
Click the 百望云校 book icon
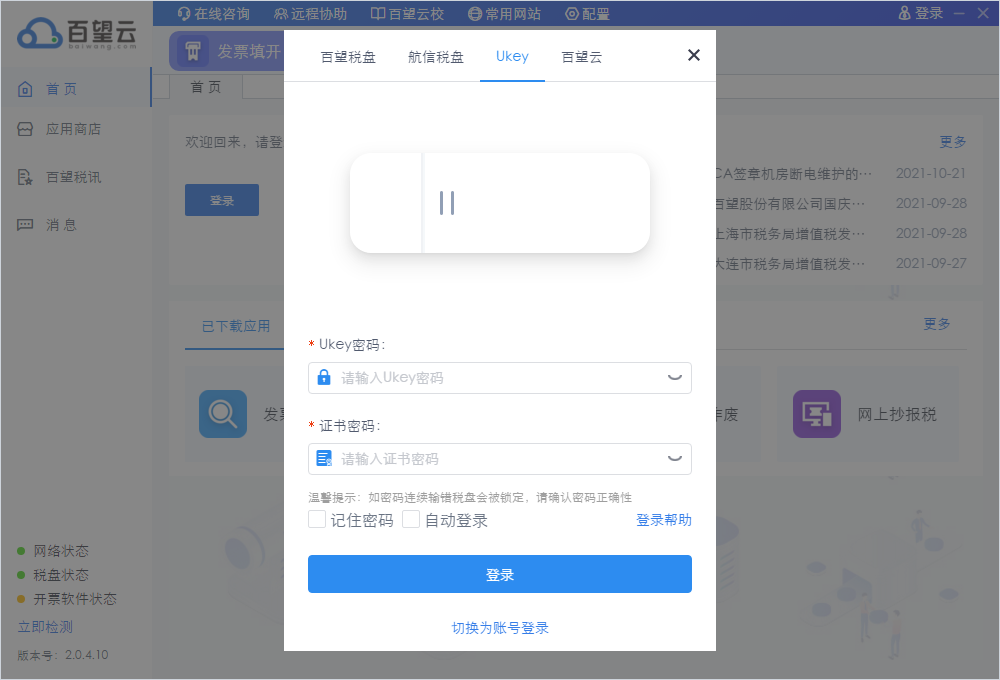(x=378, y=13)
